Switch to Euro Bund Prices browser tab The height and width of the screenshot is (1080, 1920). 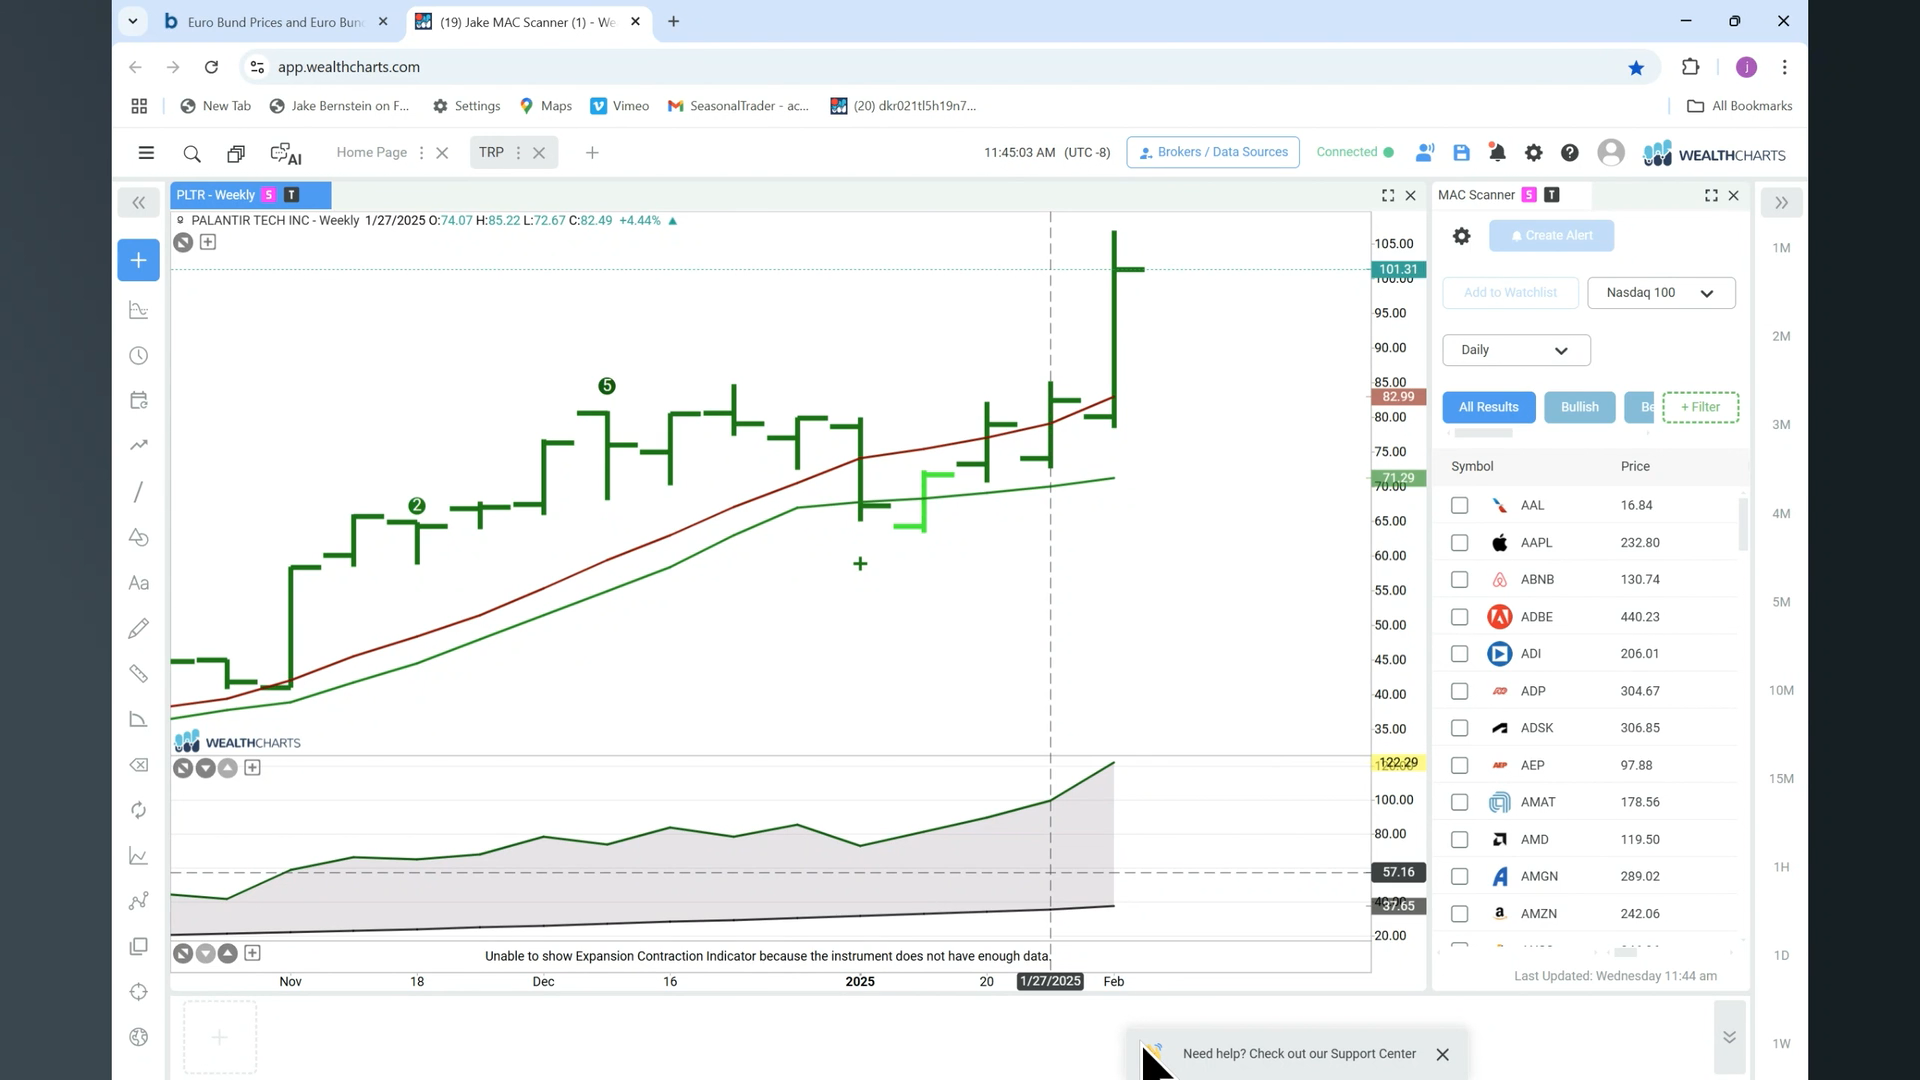276,22
